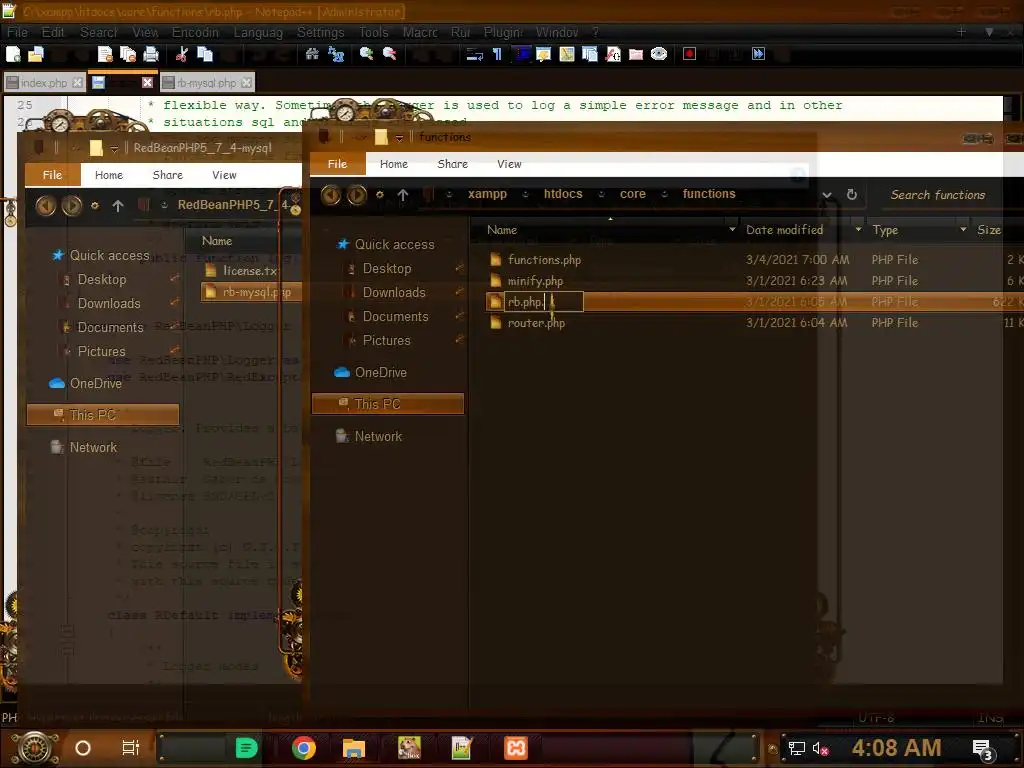Image resolution: width=1024 pixels, height=768 pixels.
Task: Click the Close document toolbar icon
Action: click(x=105, y=54)
